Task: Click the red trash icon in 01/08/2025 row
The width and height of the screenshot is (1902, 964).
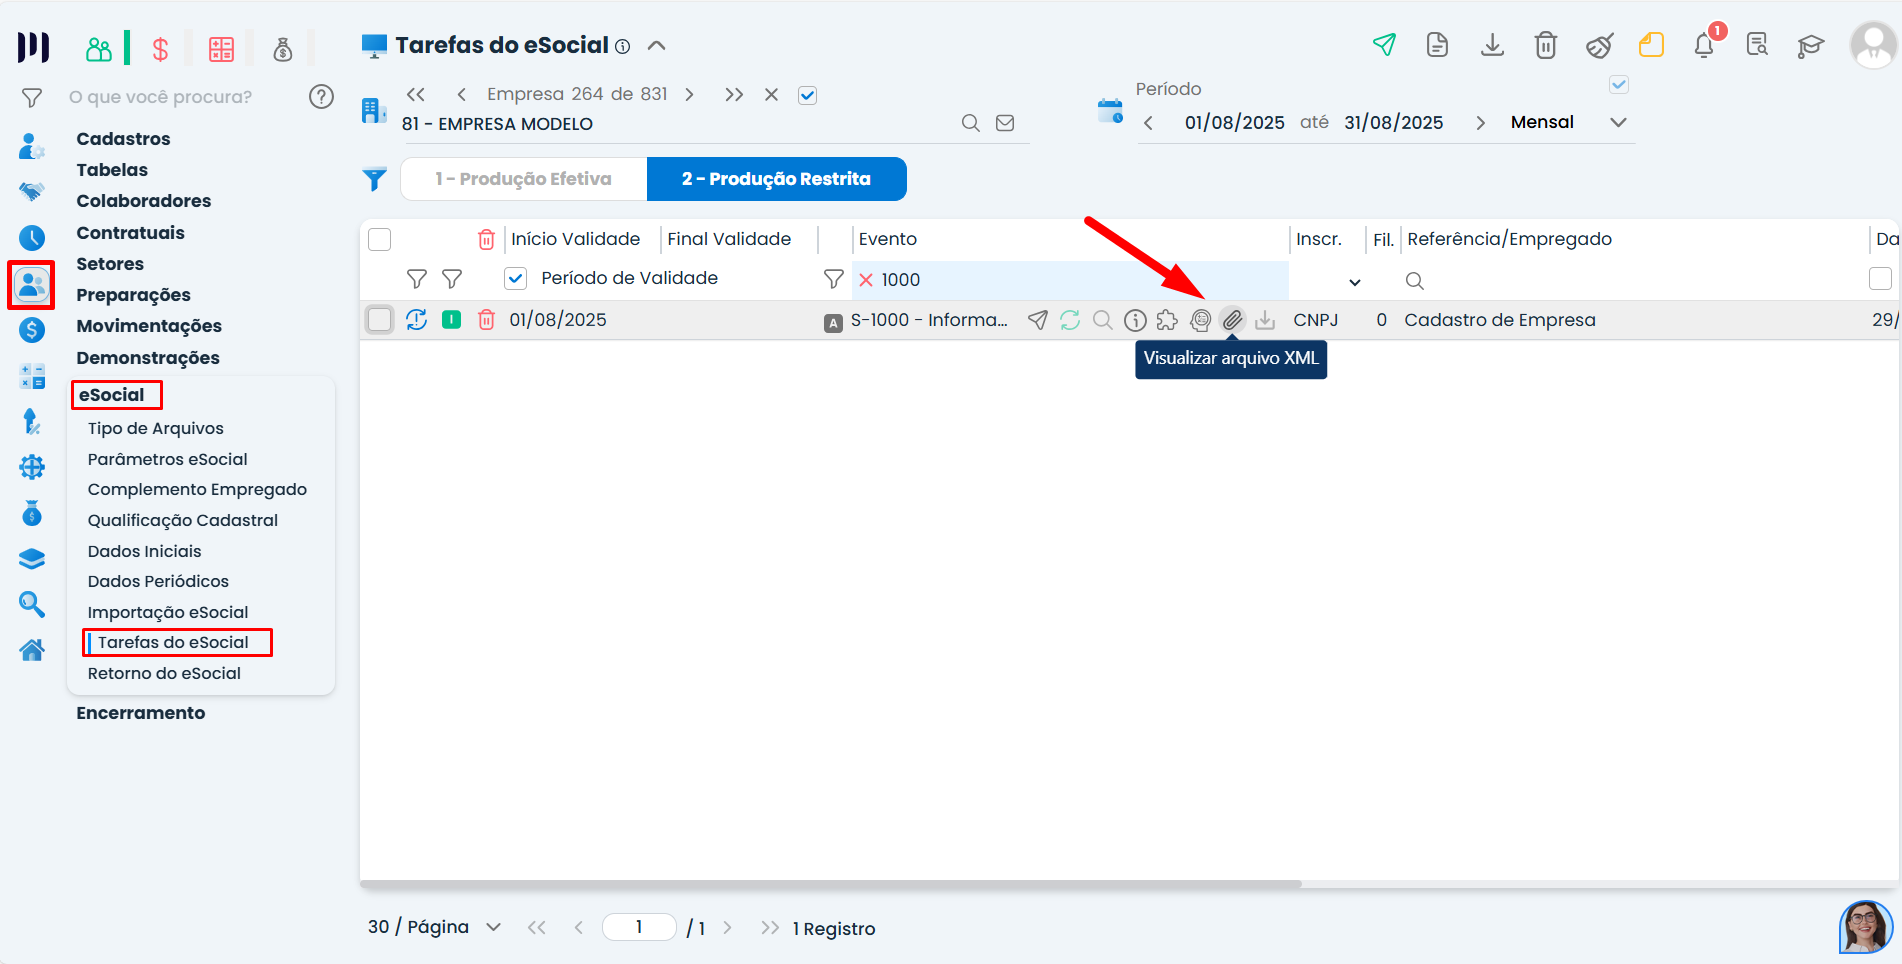Action: 486,320
